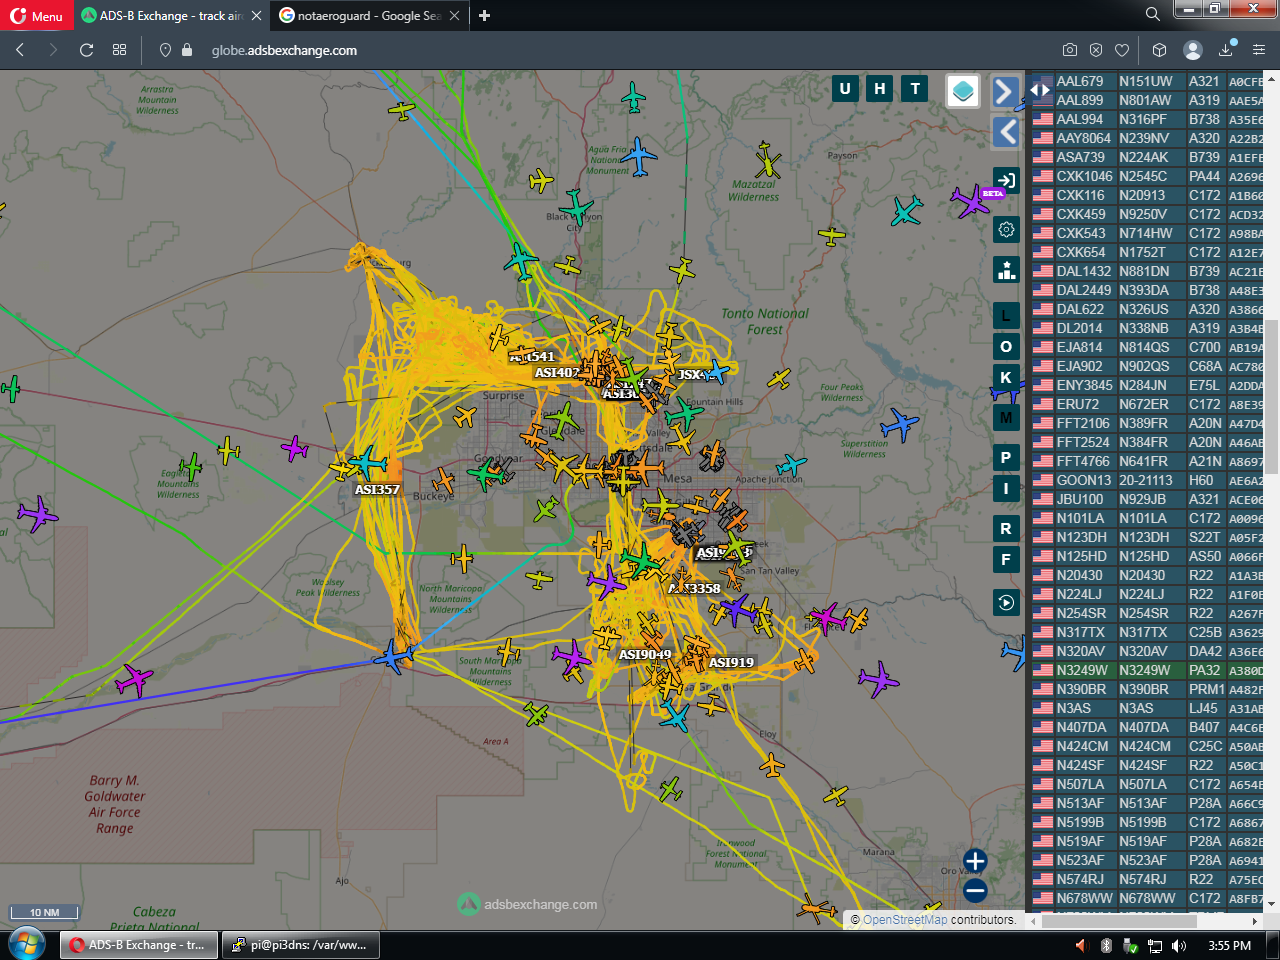The width and height of the screenshot is (1280, 960).
Task: Click the R map button
Action: [x=1006, y=529]
